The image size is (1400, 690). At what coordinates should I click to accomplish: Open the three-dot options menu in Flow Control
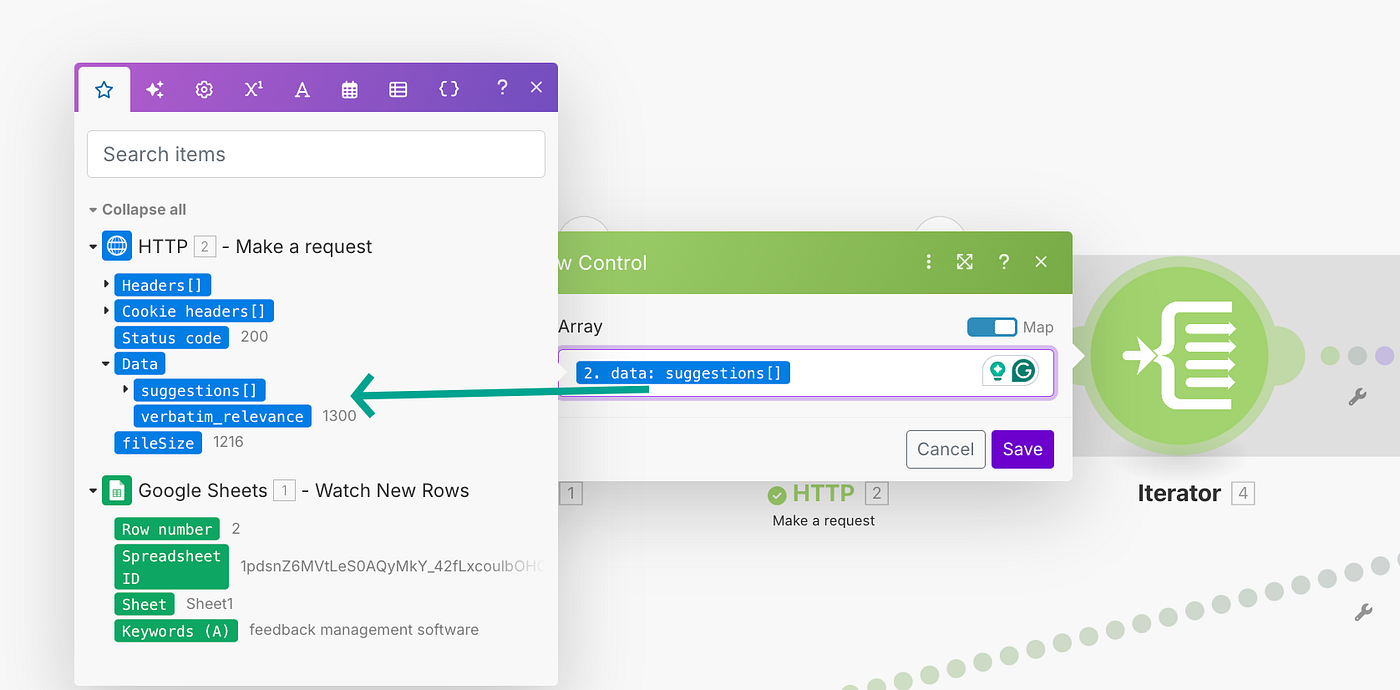tap(928, 262)
